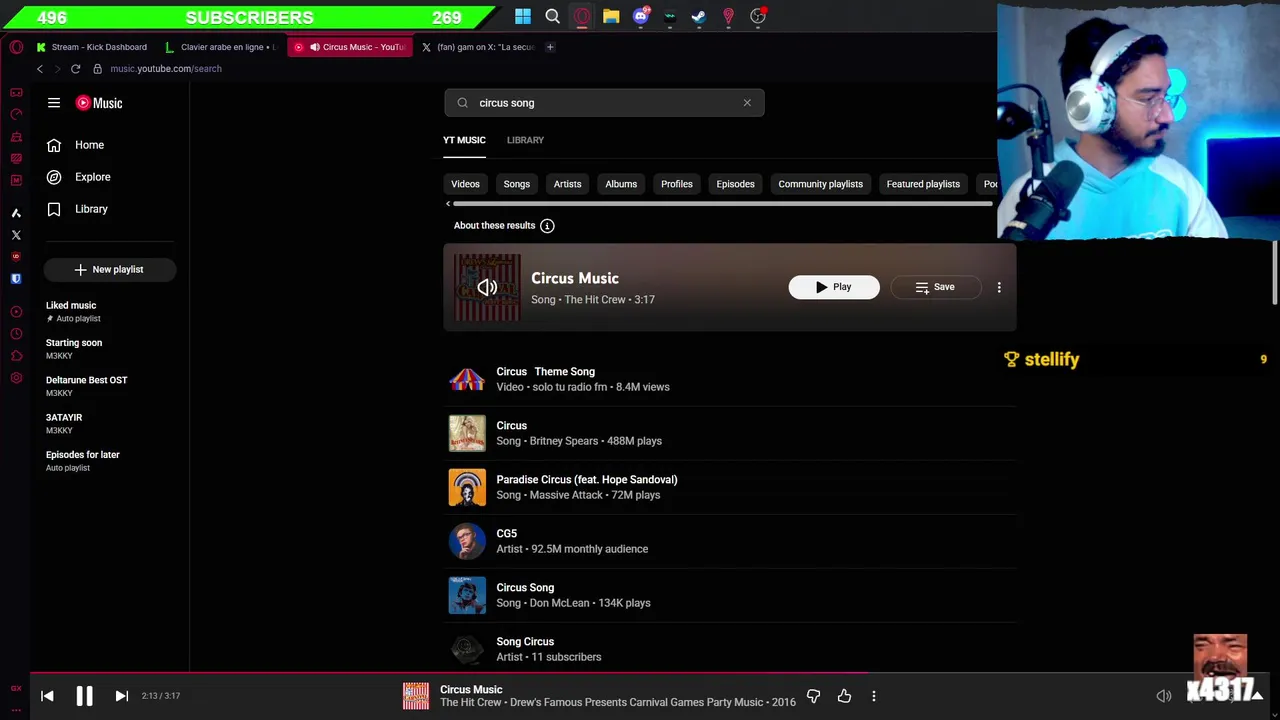1280x720 pixels.
Task: Open Windows taskbar search
Action: pos(552,16)
